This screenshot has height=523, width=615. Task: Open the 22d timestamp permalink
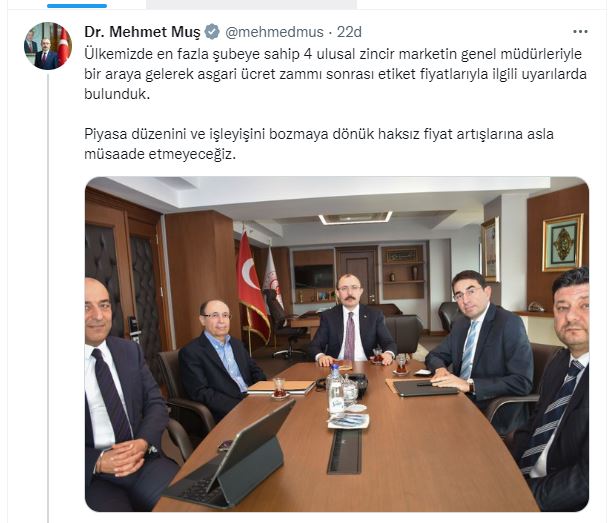(349, 32)
